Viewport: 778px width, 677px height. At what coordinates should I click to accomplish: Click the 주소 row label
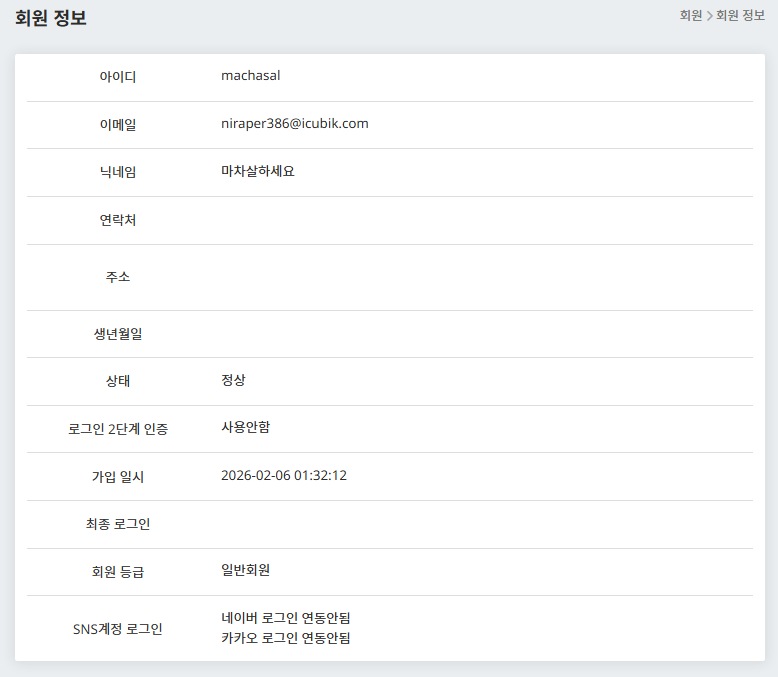tap(118, 277)
